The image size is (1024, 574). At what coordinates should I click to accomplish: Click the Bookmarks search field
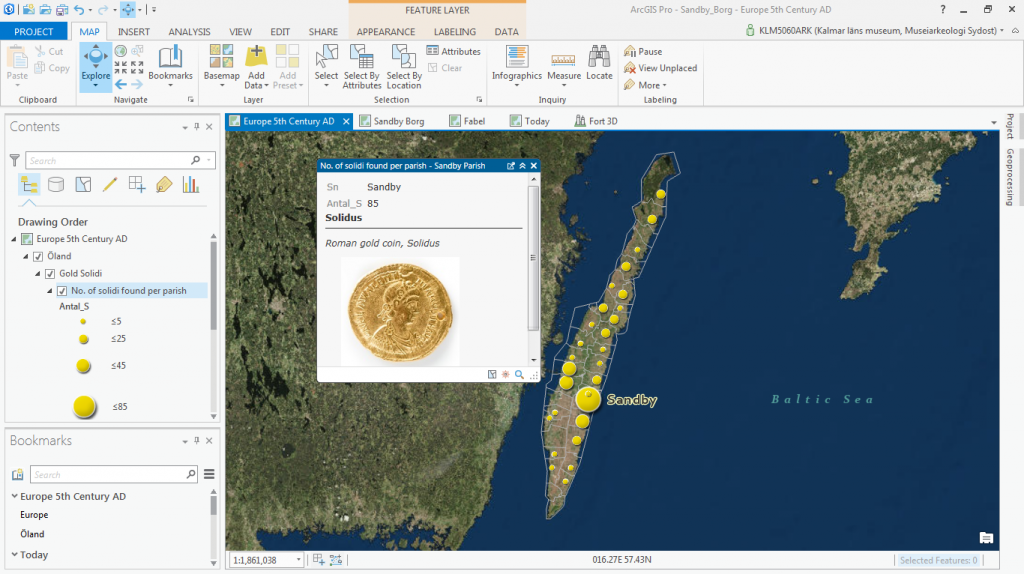(114, 474)
